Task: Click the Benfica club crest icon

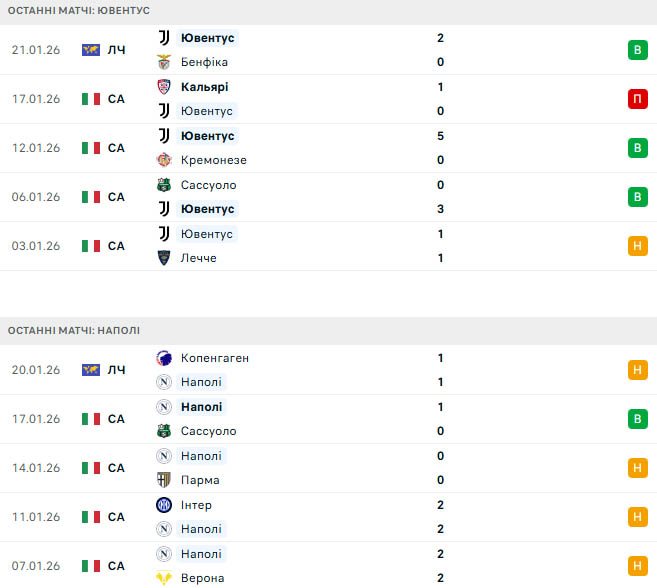Action: point(164,62)
